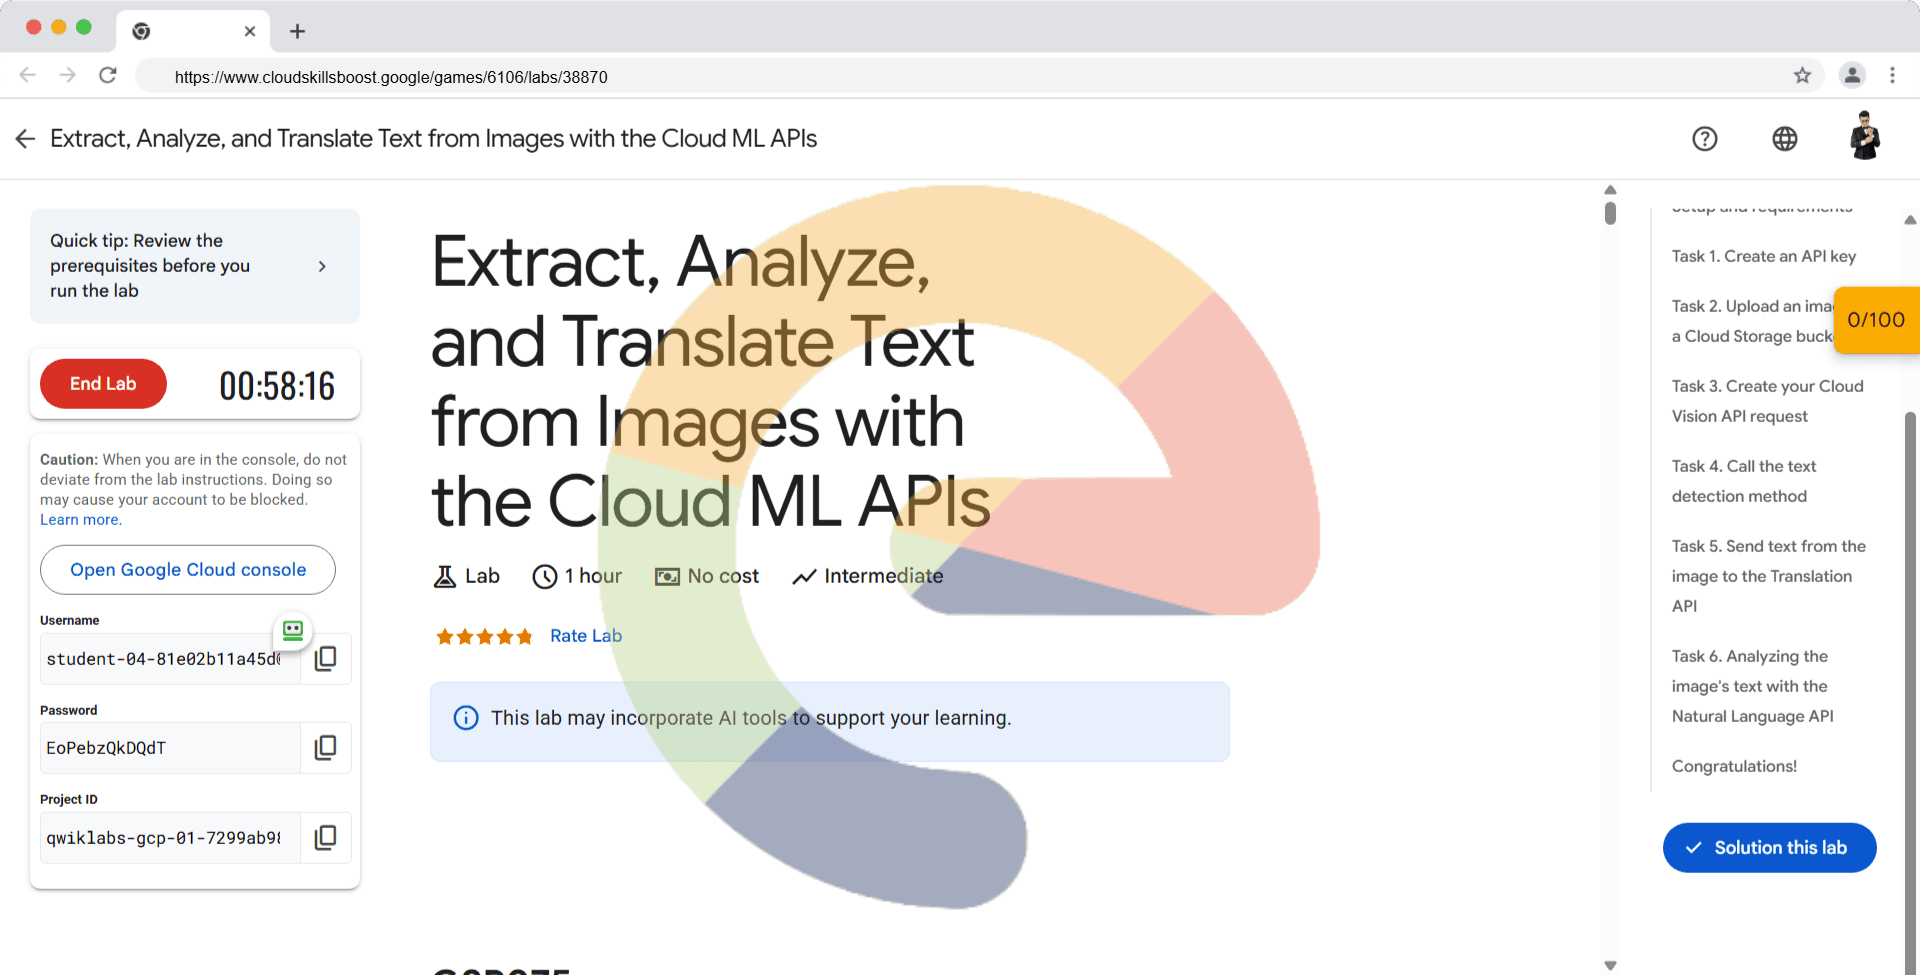
Task: Click Open Google Cloud console button
Action: pos(188,570)
